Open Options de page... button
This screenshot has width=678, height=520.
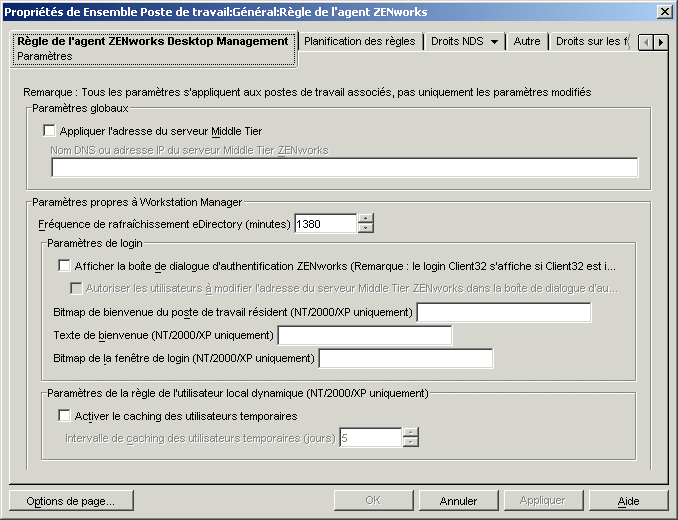point(71,501)
